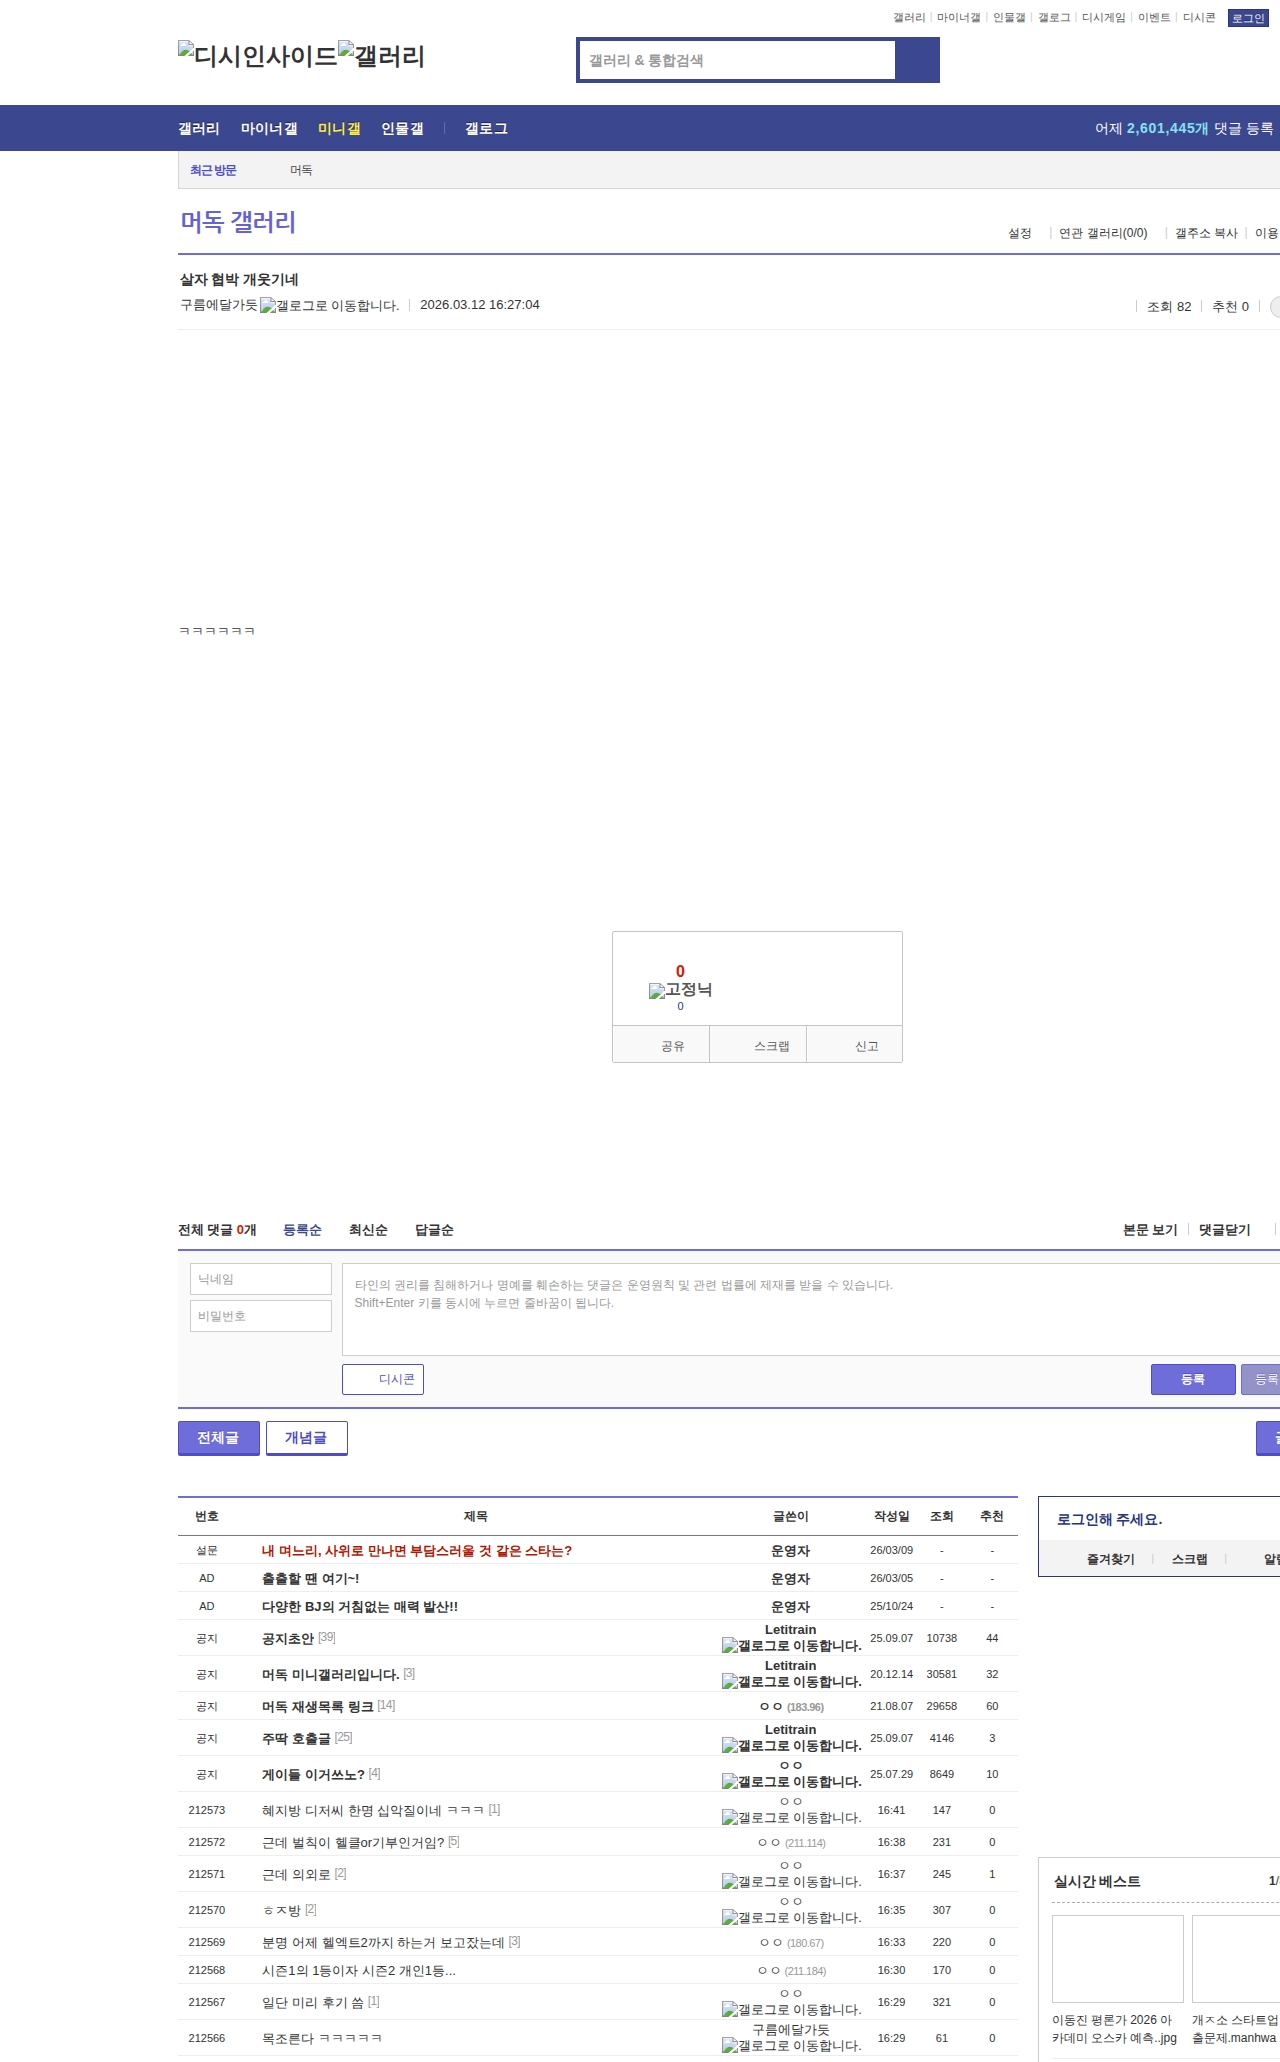Click the 갤러리 logo image in header
The height and width of the screenshot is (2062, 1280).
[x=381, y=56]
